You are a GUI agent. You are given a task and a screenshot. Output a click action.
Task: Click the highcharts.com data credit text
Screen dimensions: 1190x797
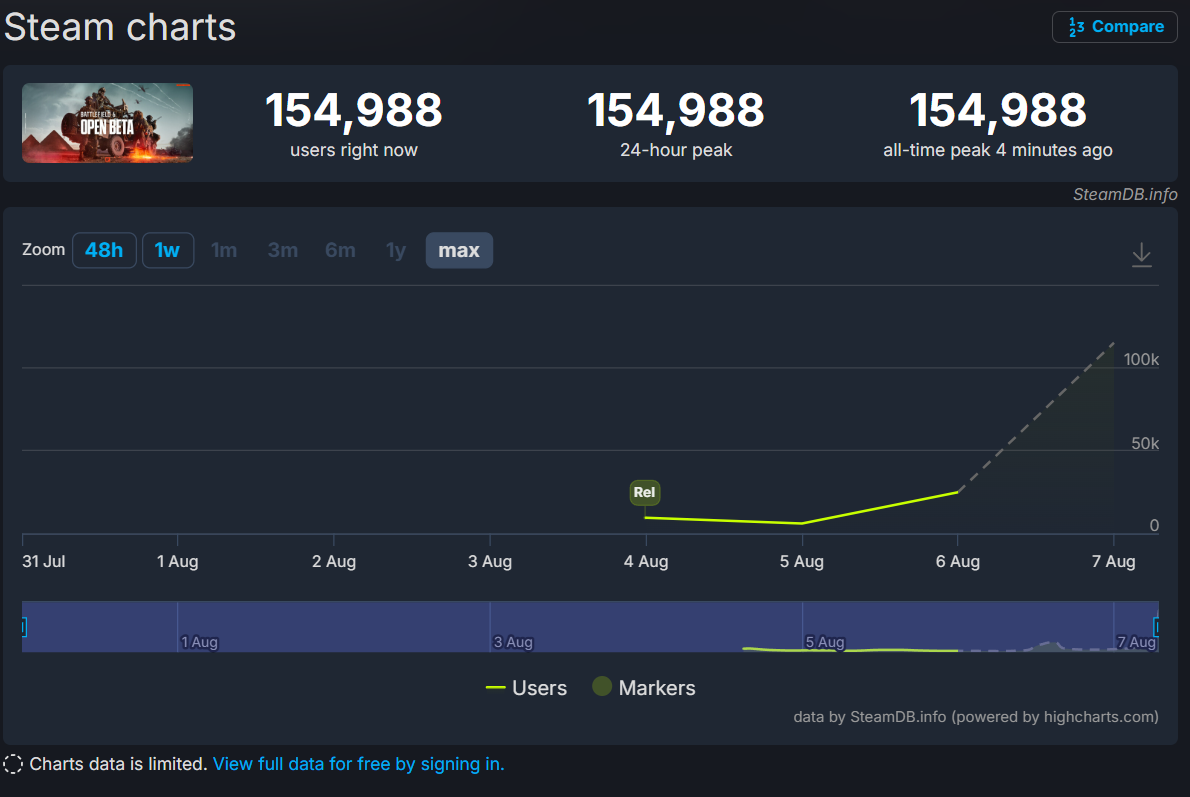pos(976,717)
